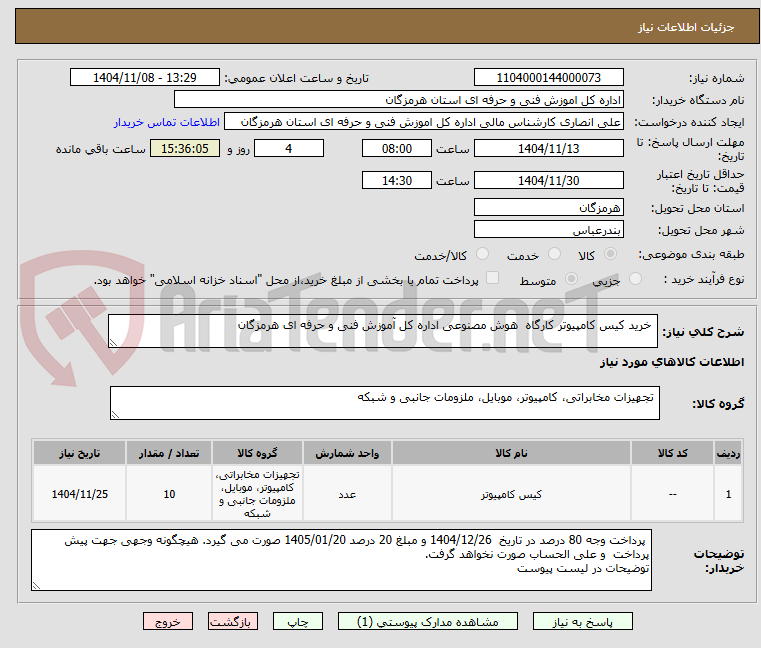Select the کالا radio button
The image size is (761, 648).
point(611,254)
